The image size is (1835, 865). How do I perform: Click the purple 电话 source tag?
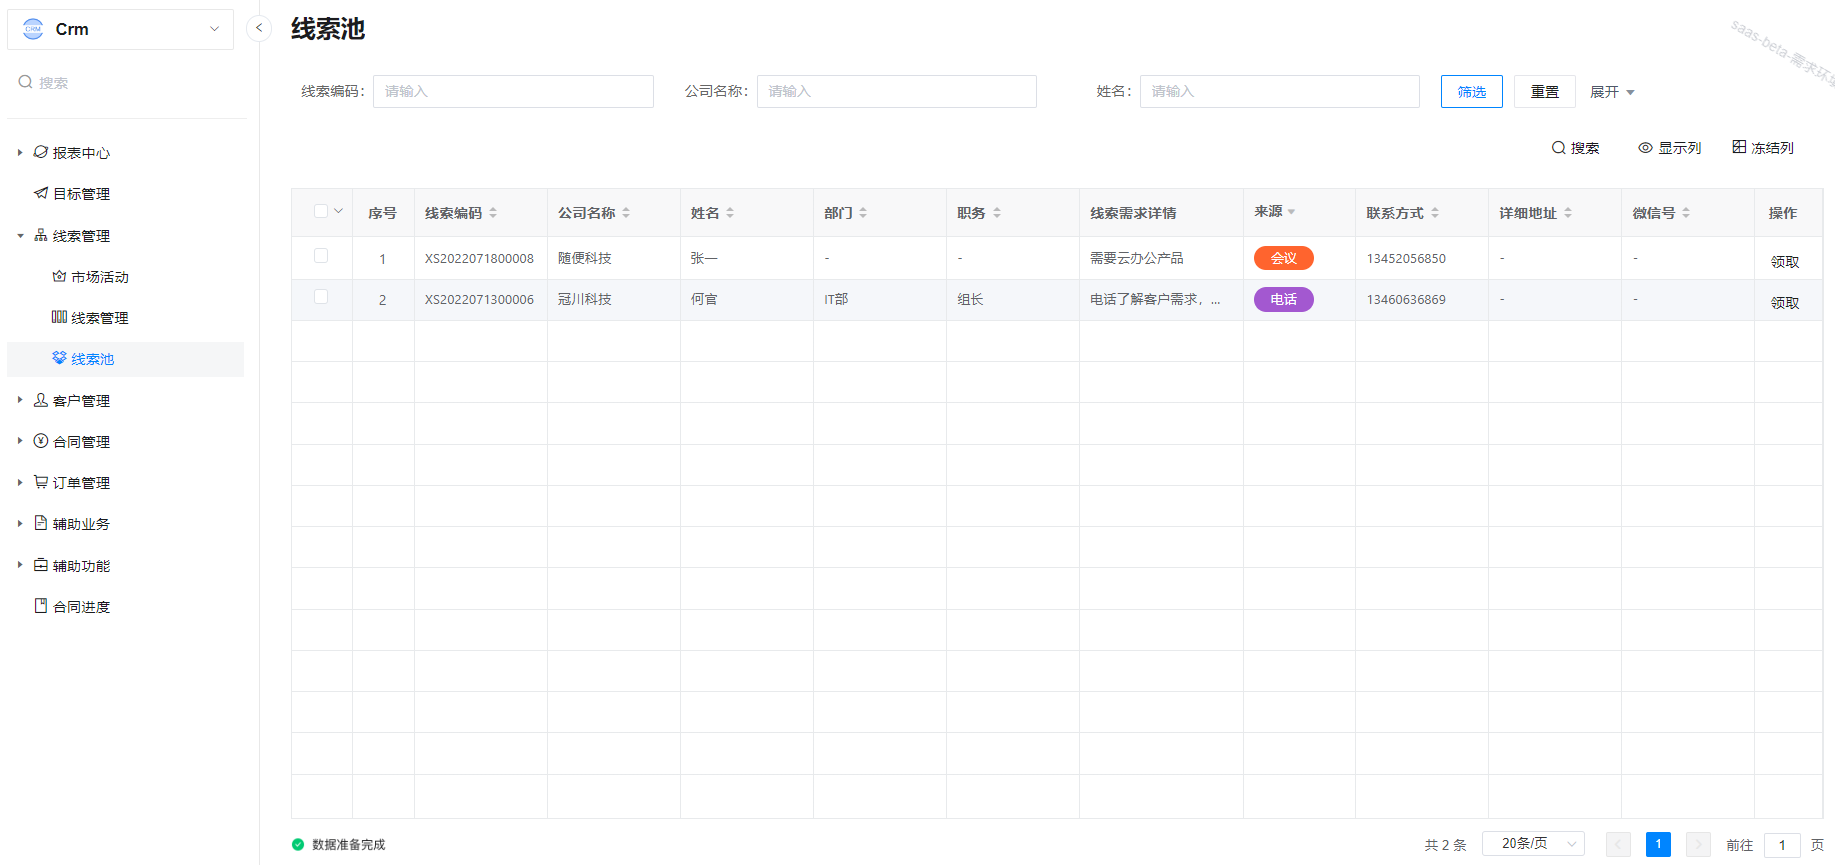[1283, 299]
